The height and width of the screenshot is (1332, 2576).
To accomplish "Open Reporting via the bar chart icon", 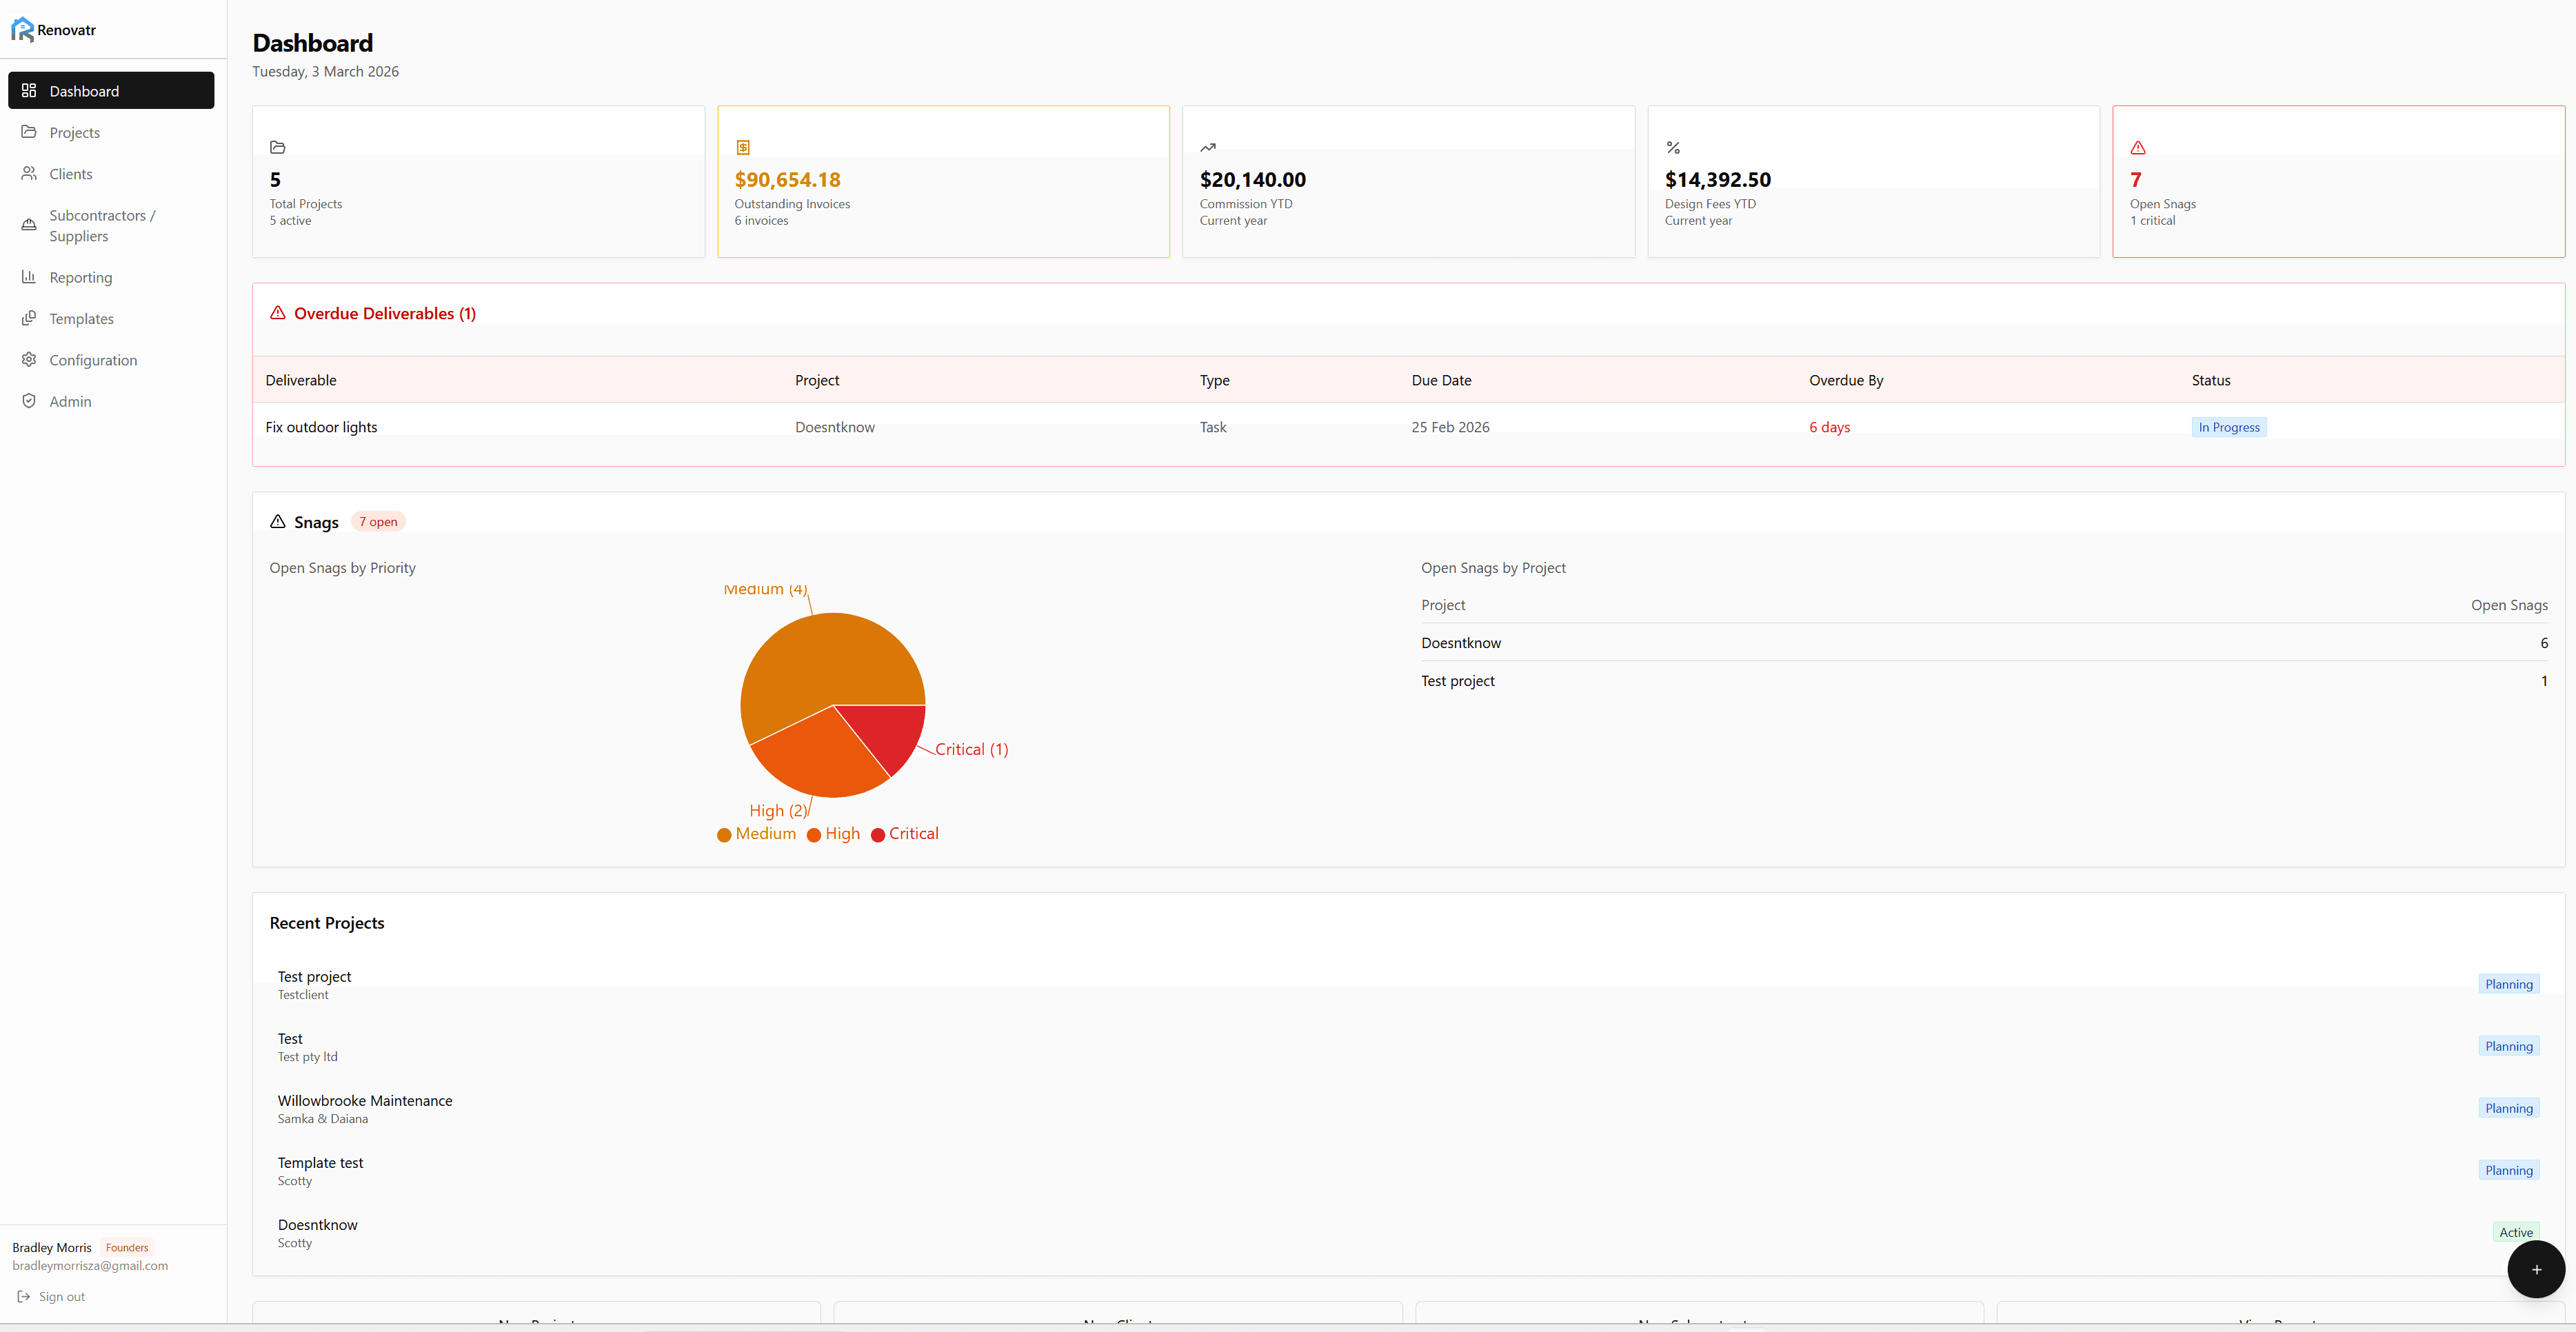I will (29, 276).
